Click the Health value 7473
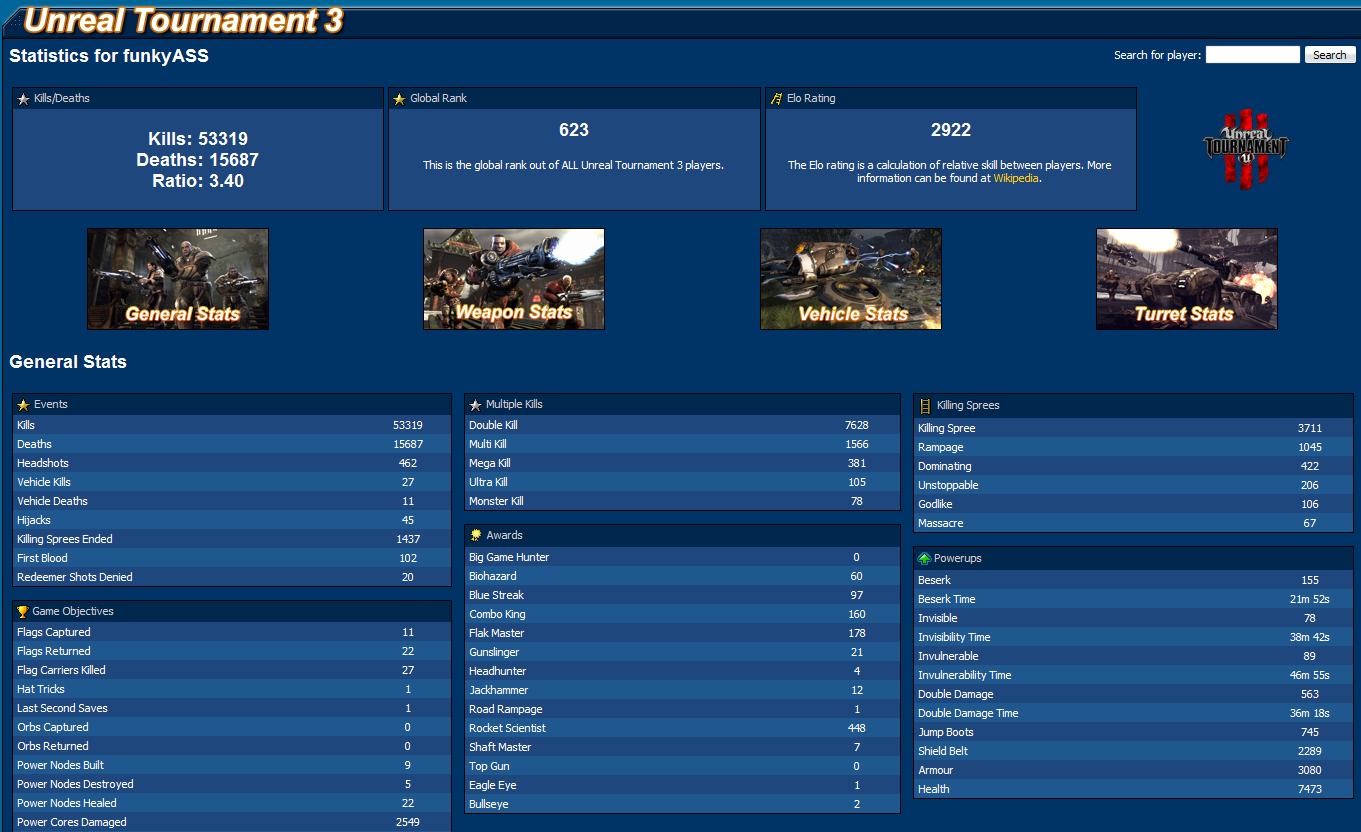This screenshot has width=1361, height=832. 1310,789
